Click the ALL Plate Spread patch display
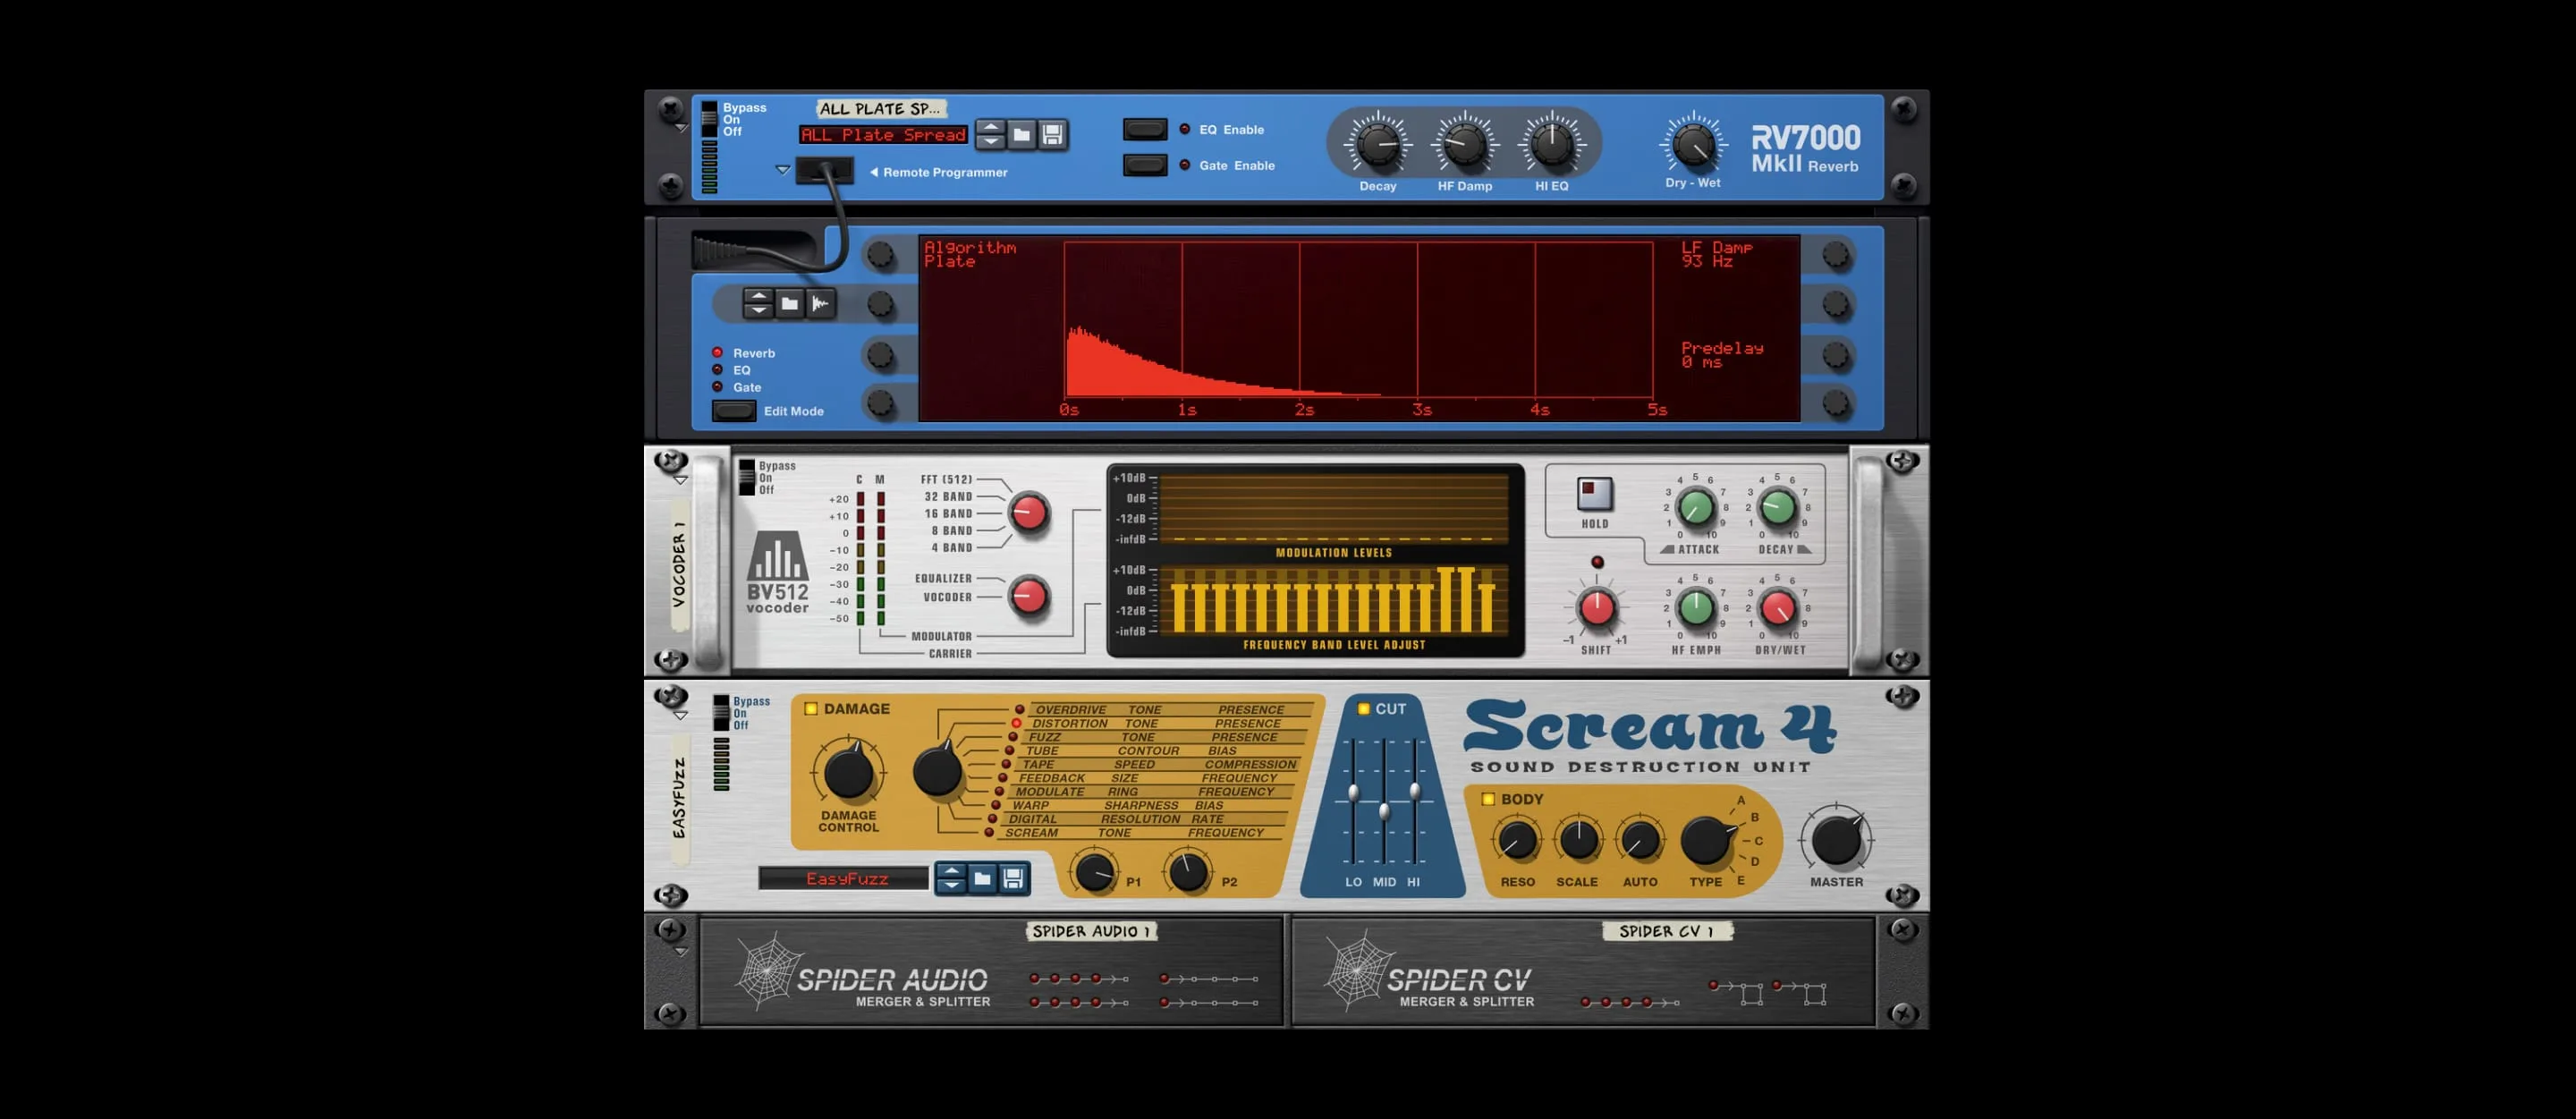Viewport: 2576px width, 1119px height. pyautogui.click(x=883, y=135)
